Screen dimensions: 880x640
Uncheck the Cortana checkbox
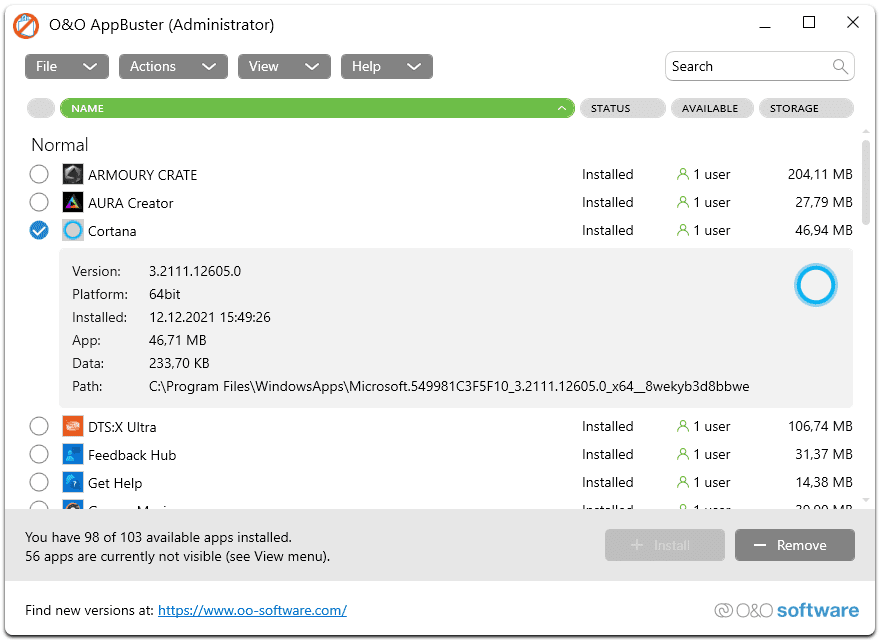coord(39,230)
